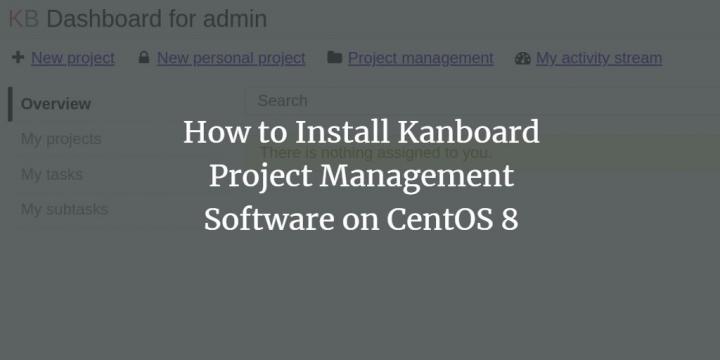Click the 'How to Install Kanboard' headline line

pos(361,132)
